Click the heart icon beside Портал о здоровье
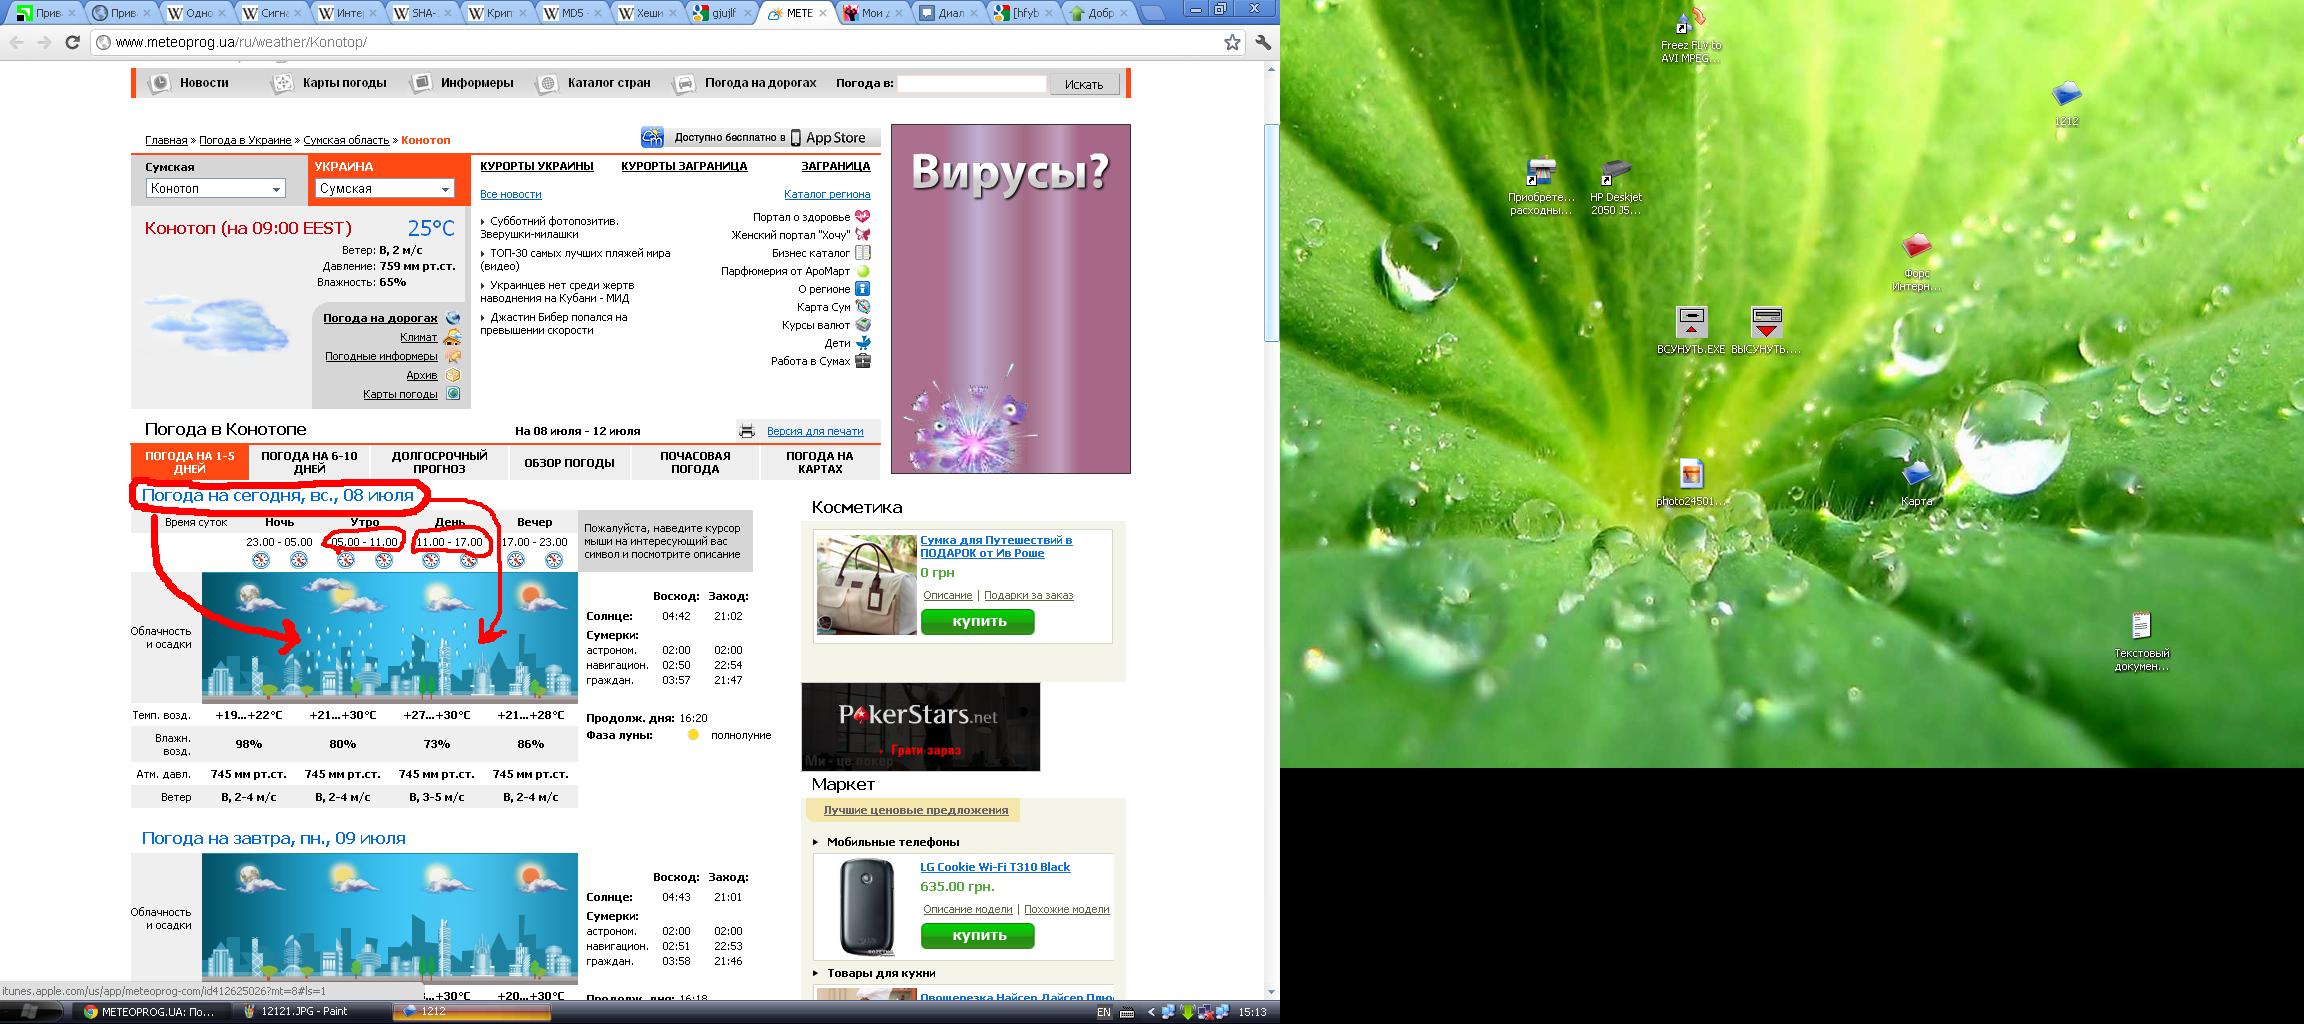 [x=862, y=217]
